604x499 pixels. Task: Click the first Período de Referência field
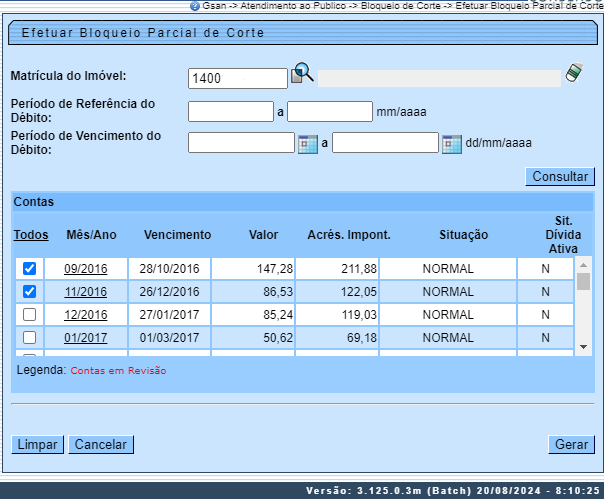pyautogui.click(x=230, y=111)
